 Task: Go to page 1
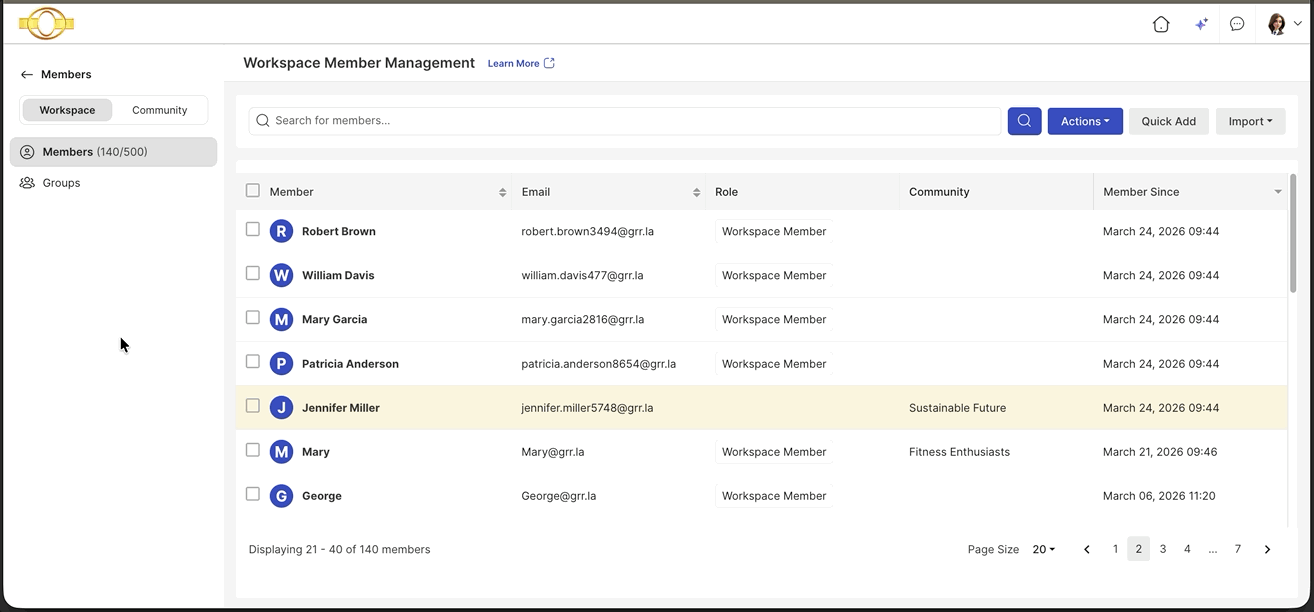1115,549
